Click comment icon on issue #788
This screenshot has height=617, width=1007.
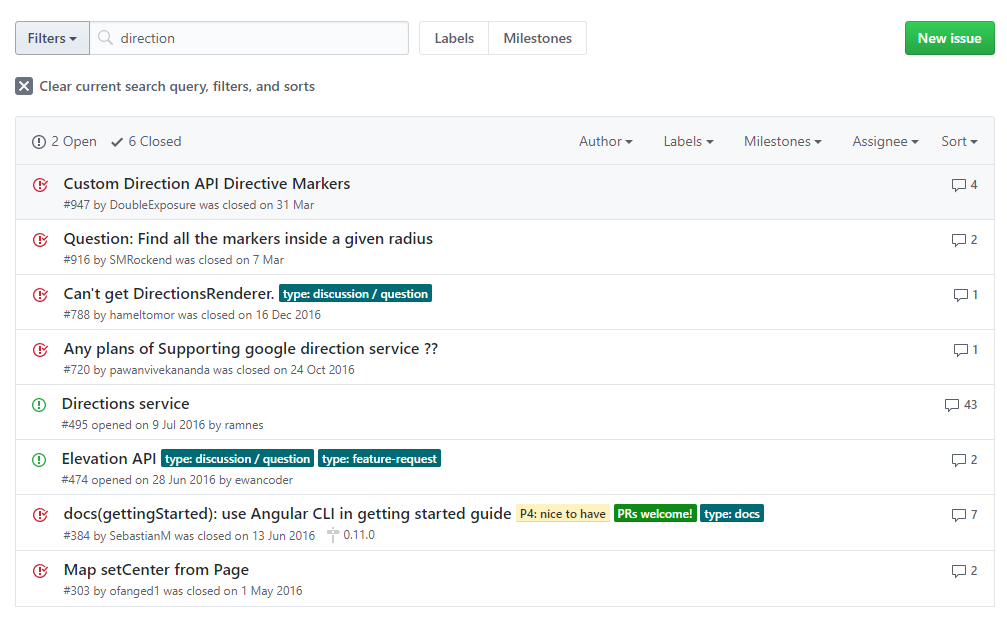pos(961,295)
